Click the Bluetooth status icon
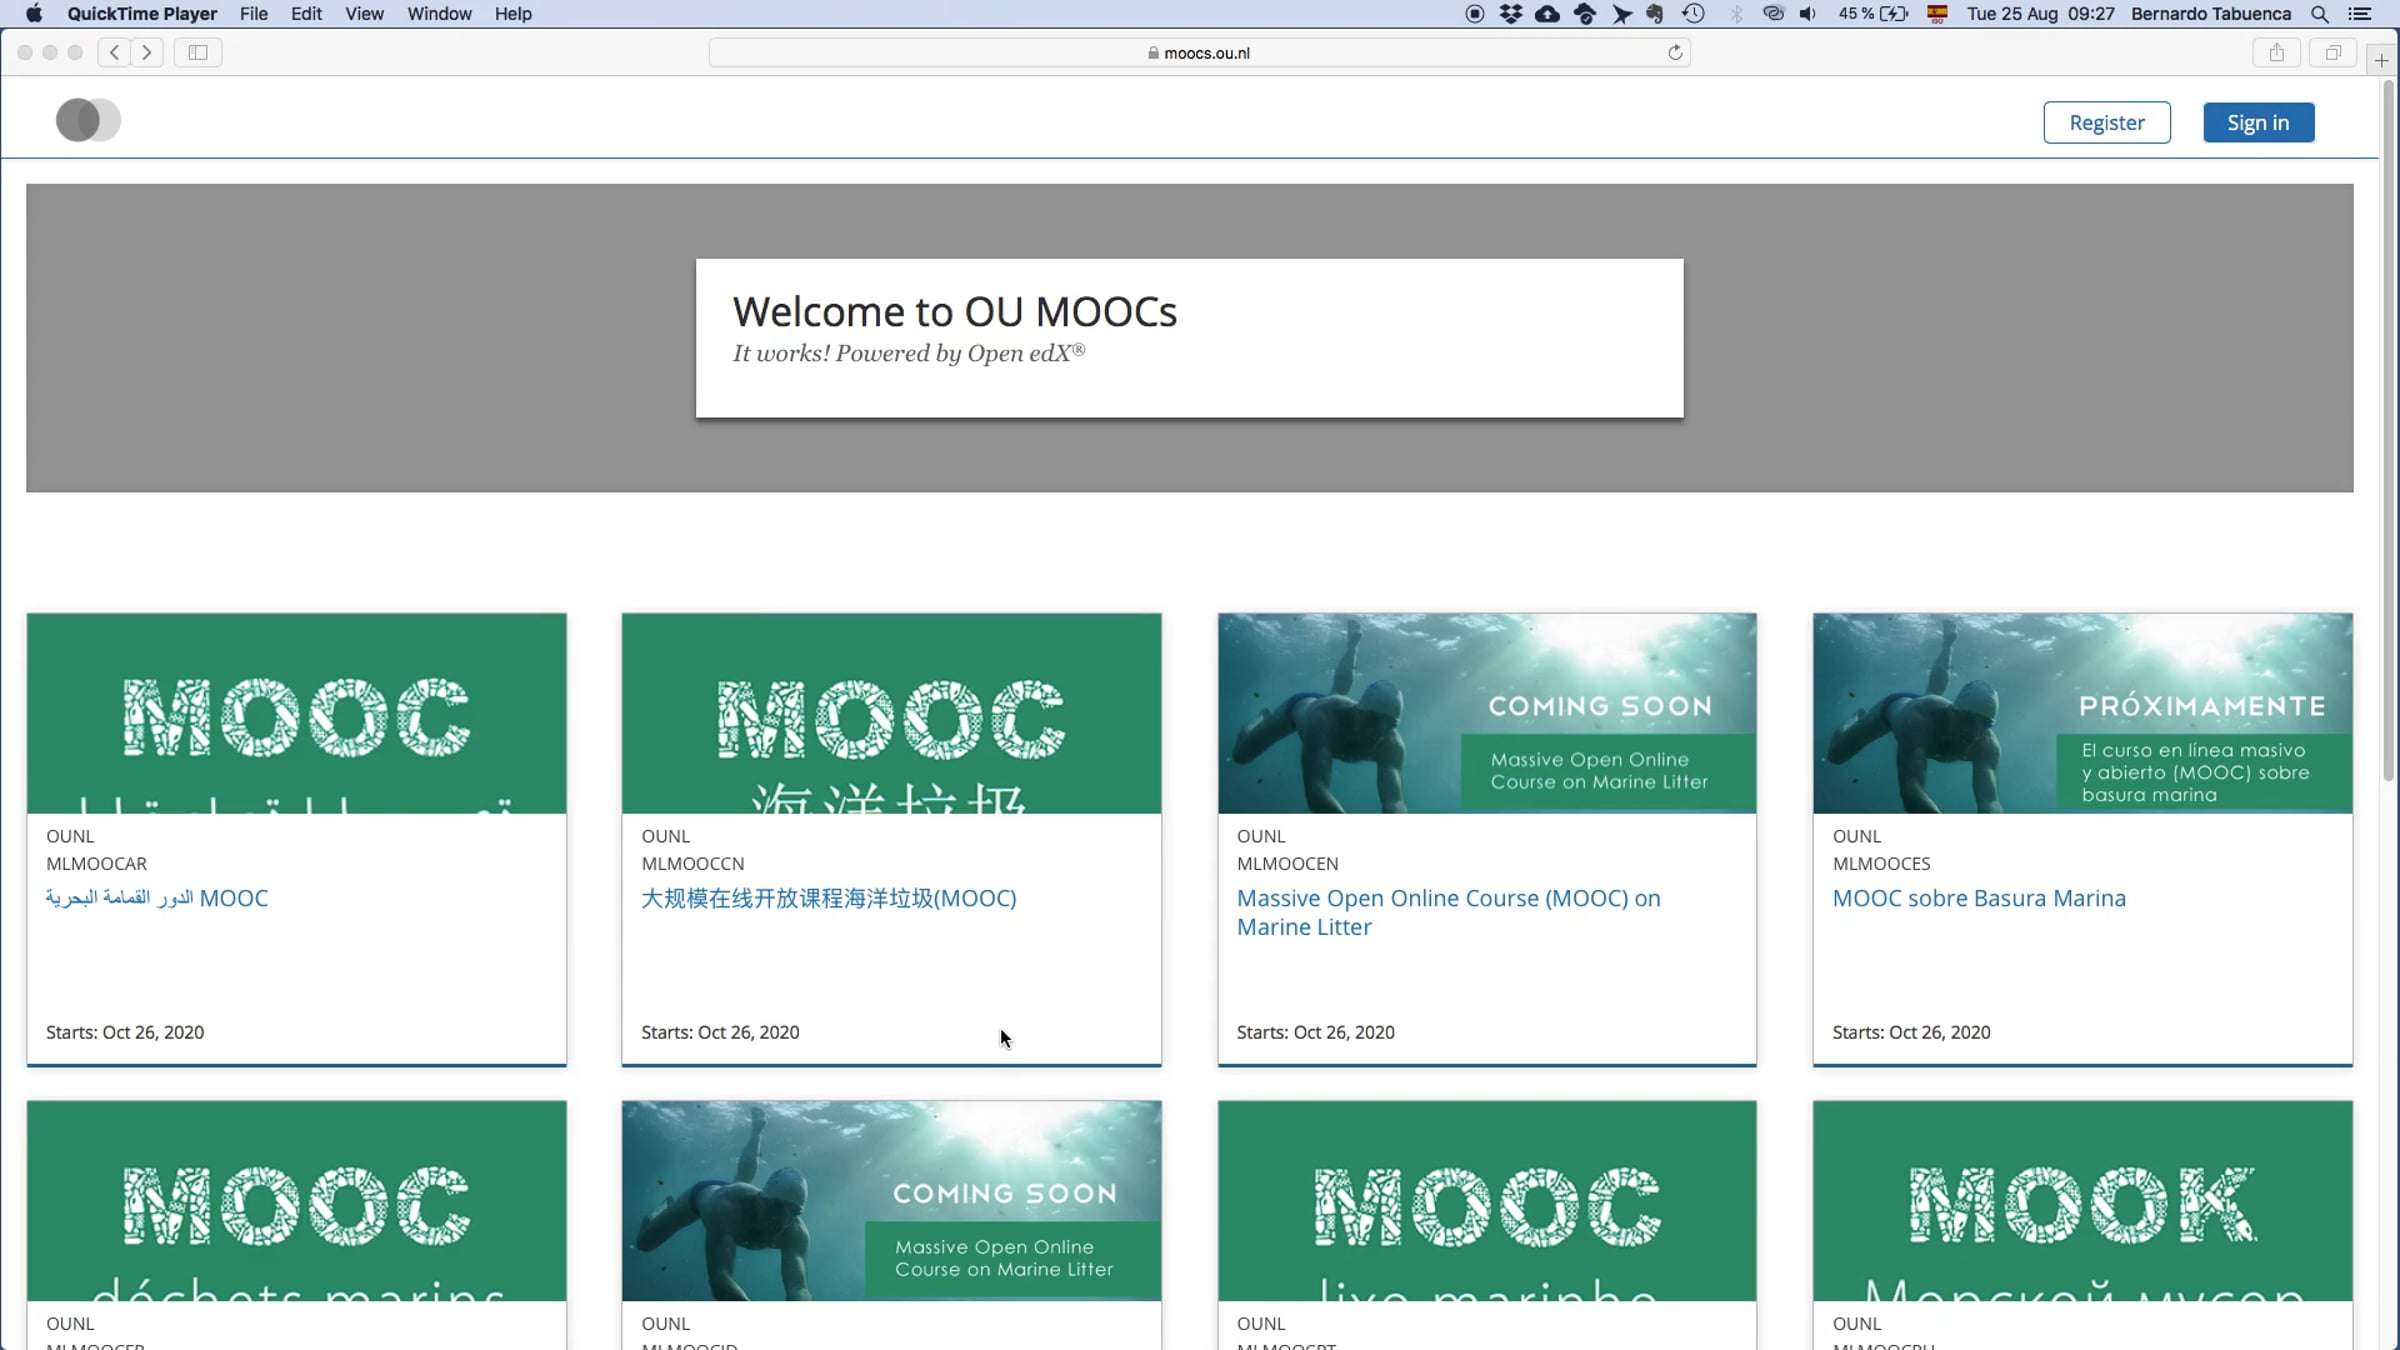The width and height of the screenshot is (2400, 1350). pyautogui.click(x=1736, y=14)
